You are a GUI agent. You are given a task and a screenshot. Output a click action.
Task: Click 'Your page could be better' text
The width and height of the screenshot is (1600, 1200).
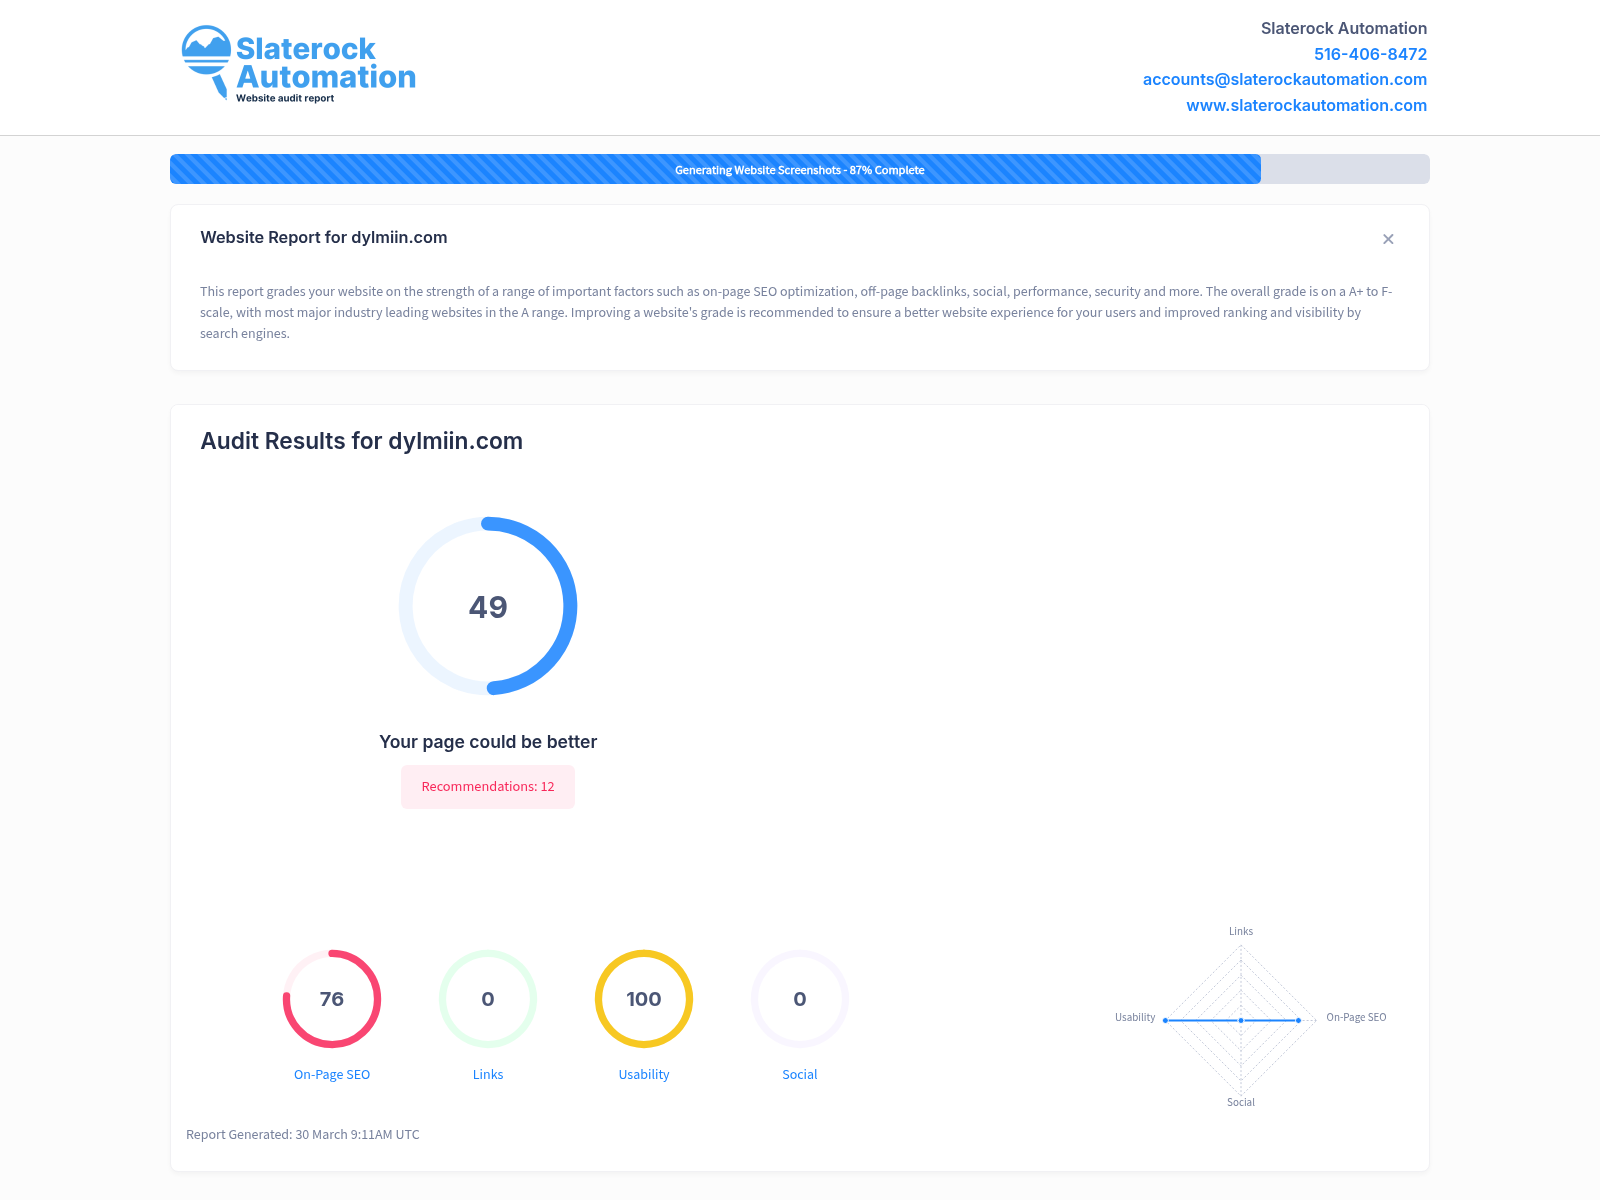488,742
